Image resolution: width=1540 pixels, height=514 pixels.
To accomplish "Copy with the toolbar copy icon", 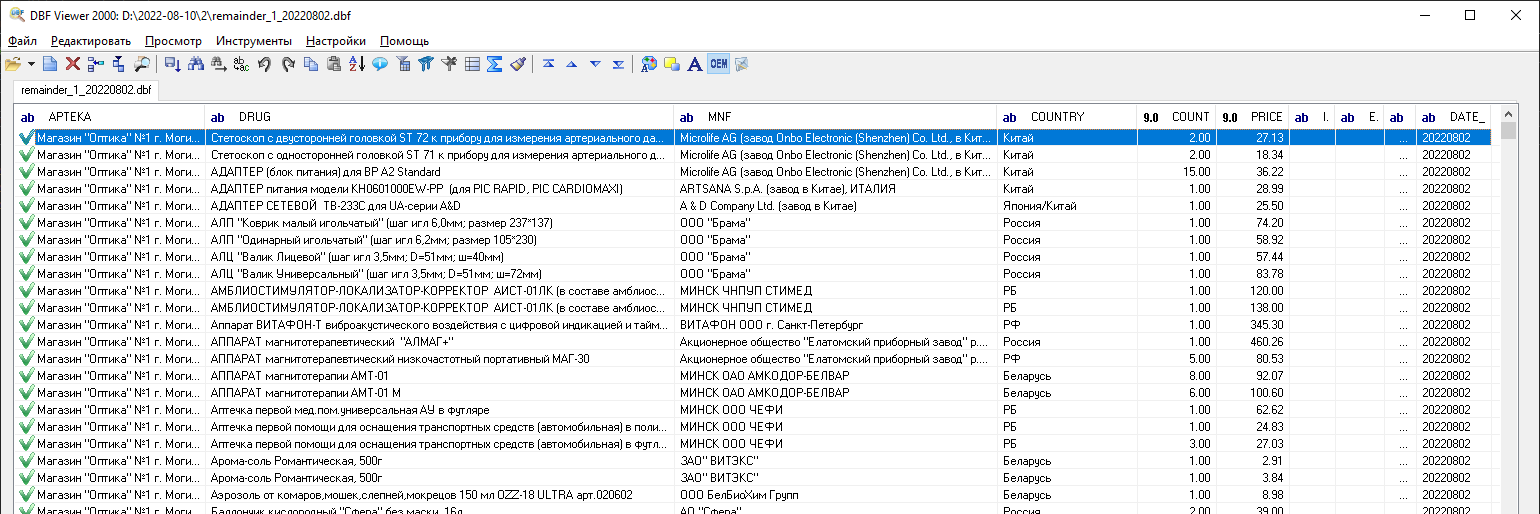I will pos(311,64).
